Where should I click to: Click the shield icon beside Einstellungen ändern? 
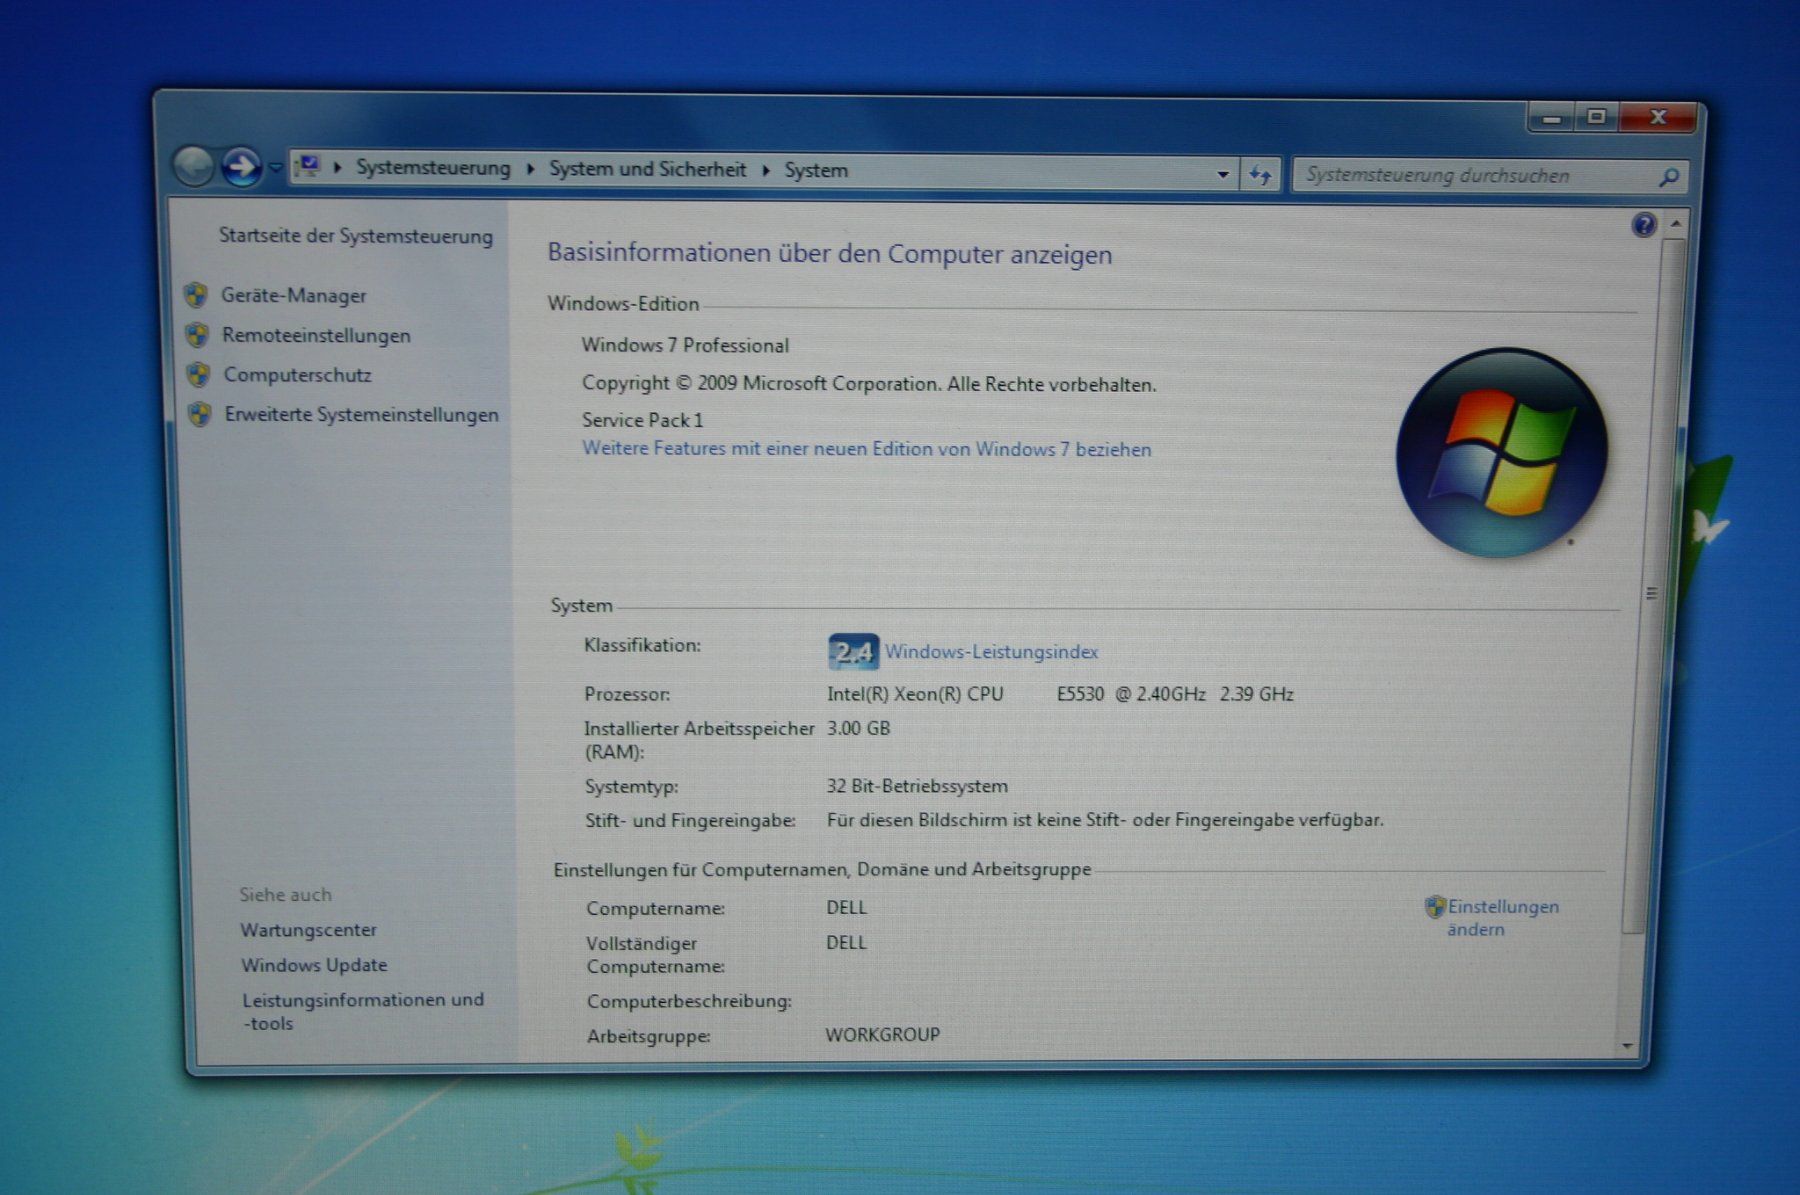[1435, 907]
